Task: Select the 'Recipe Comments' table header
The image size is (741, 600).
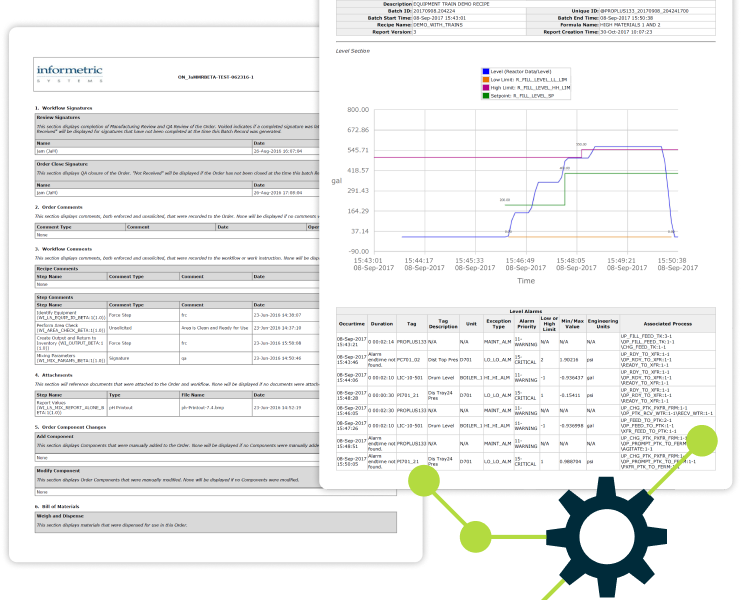Action: [x=58, y=269]
